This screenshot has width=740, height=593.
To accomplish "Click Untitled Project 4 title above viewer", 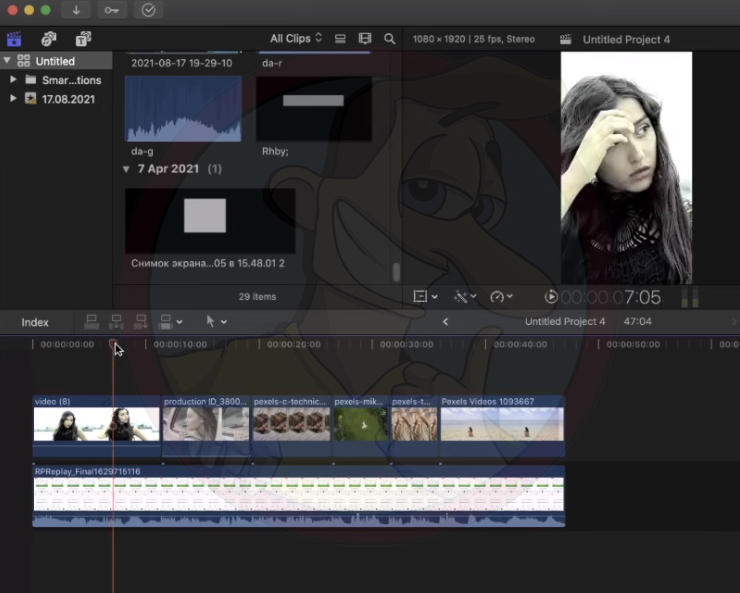I will pyautogui.click(x=626, y=40).
